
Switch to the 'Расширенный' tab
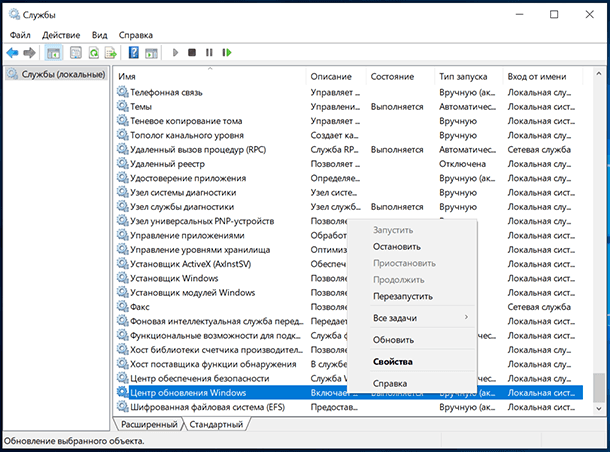[x=149, y=424]
